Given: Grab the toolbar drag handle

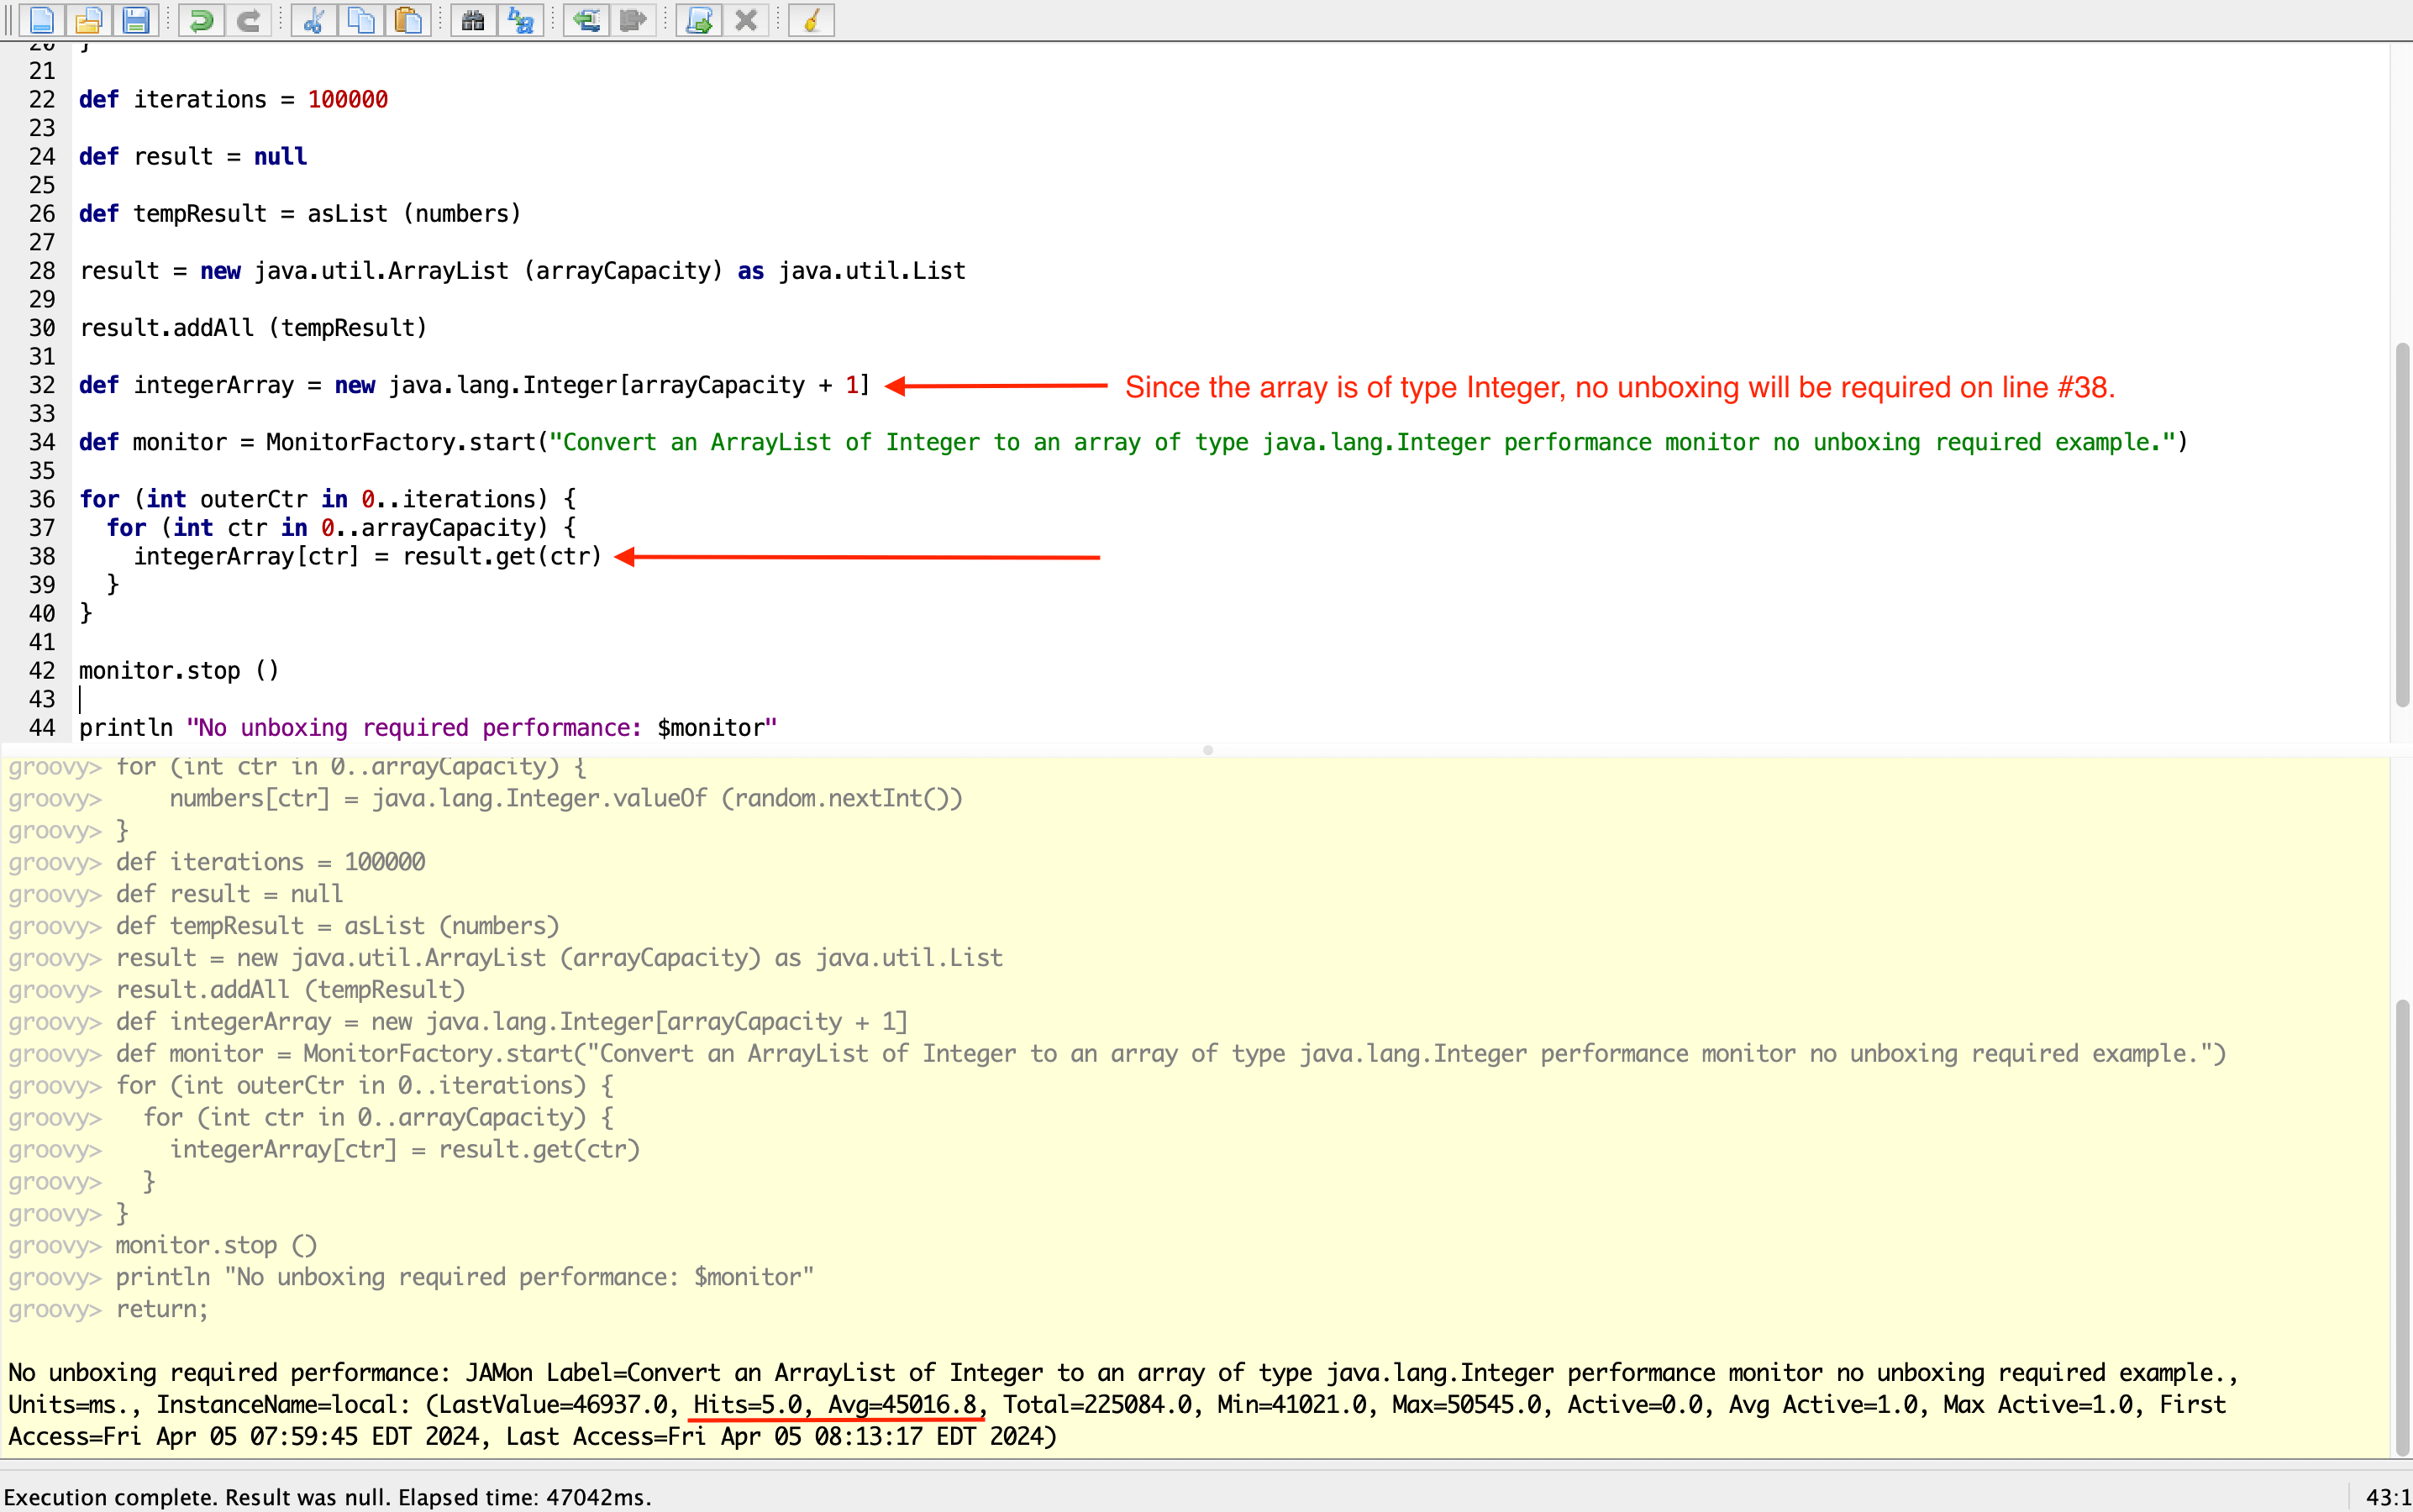Looking at the screenshot, I should (x=9, y=20).
